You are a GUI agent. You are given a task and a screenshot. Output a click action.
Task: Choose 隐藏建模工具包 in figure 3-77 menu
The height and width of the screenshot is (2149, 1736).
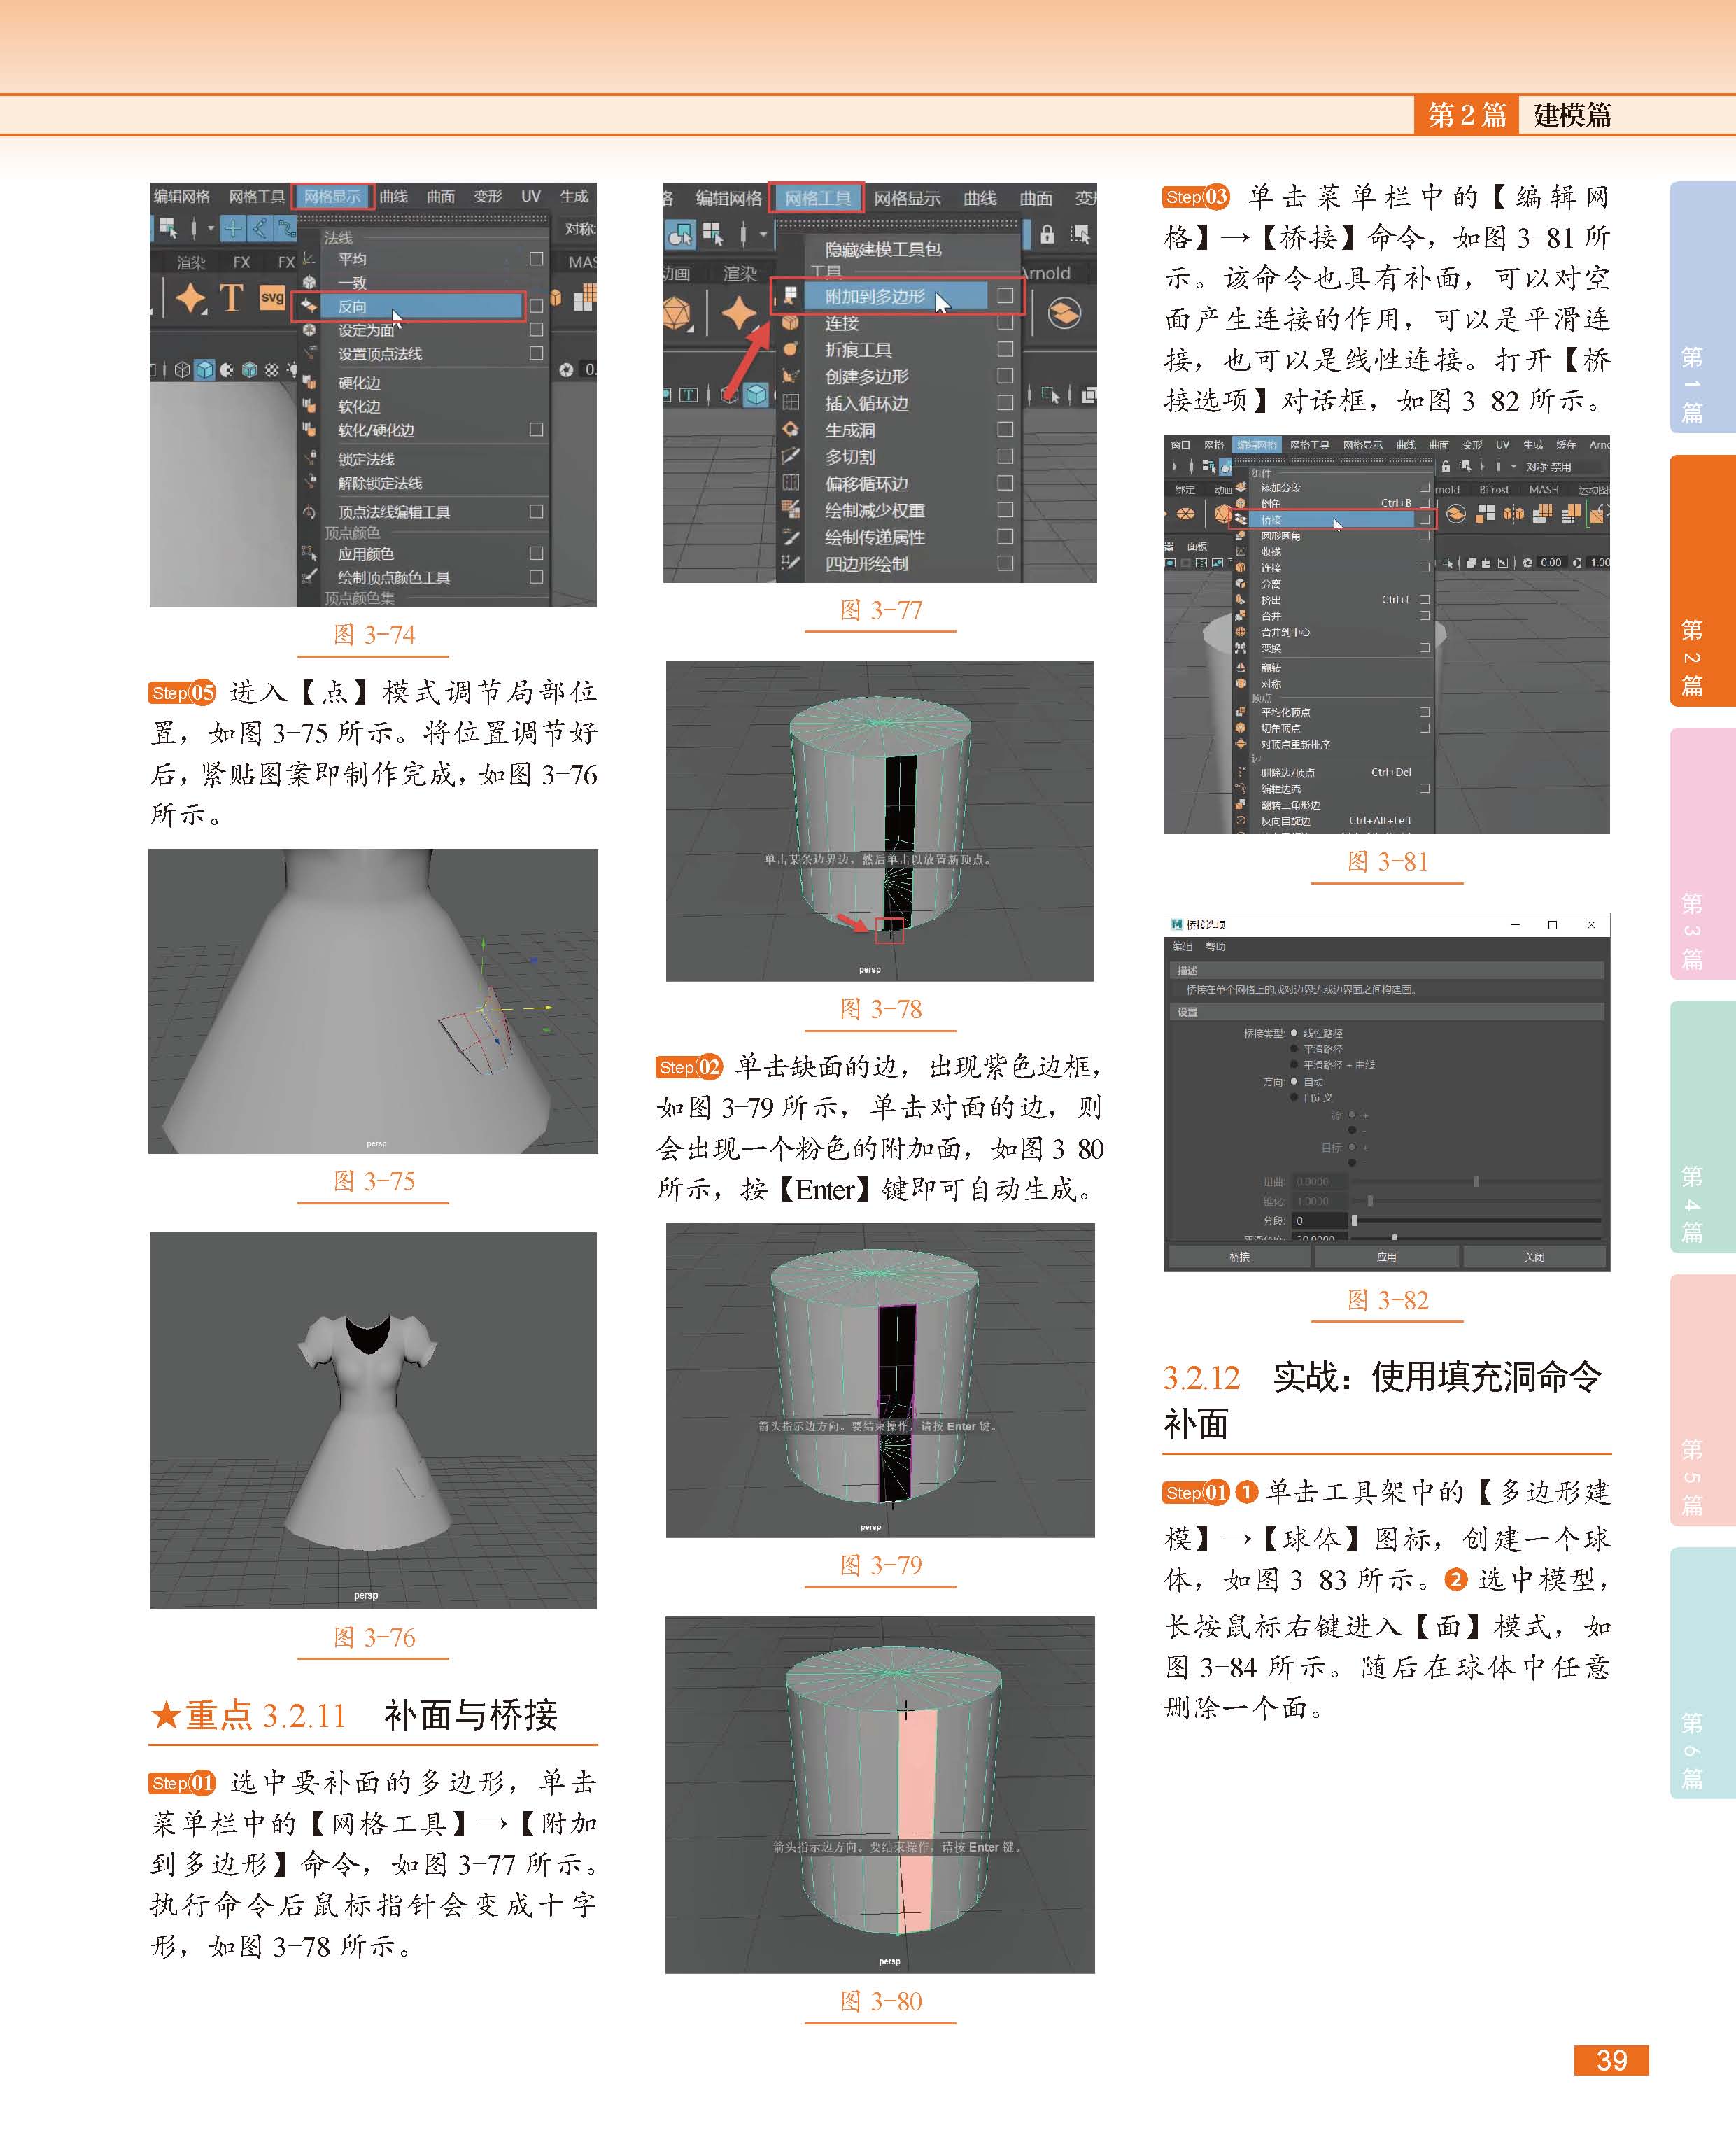[883, 249]
